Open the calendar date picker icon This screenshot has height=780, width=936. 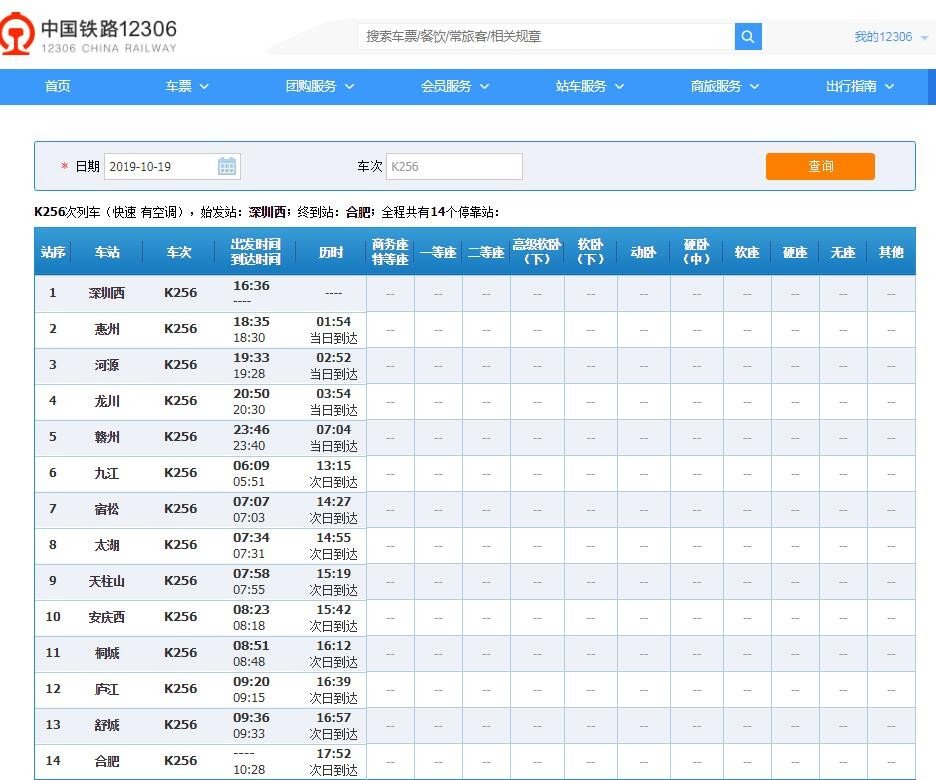[227, 166]
